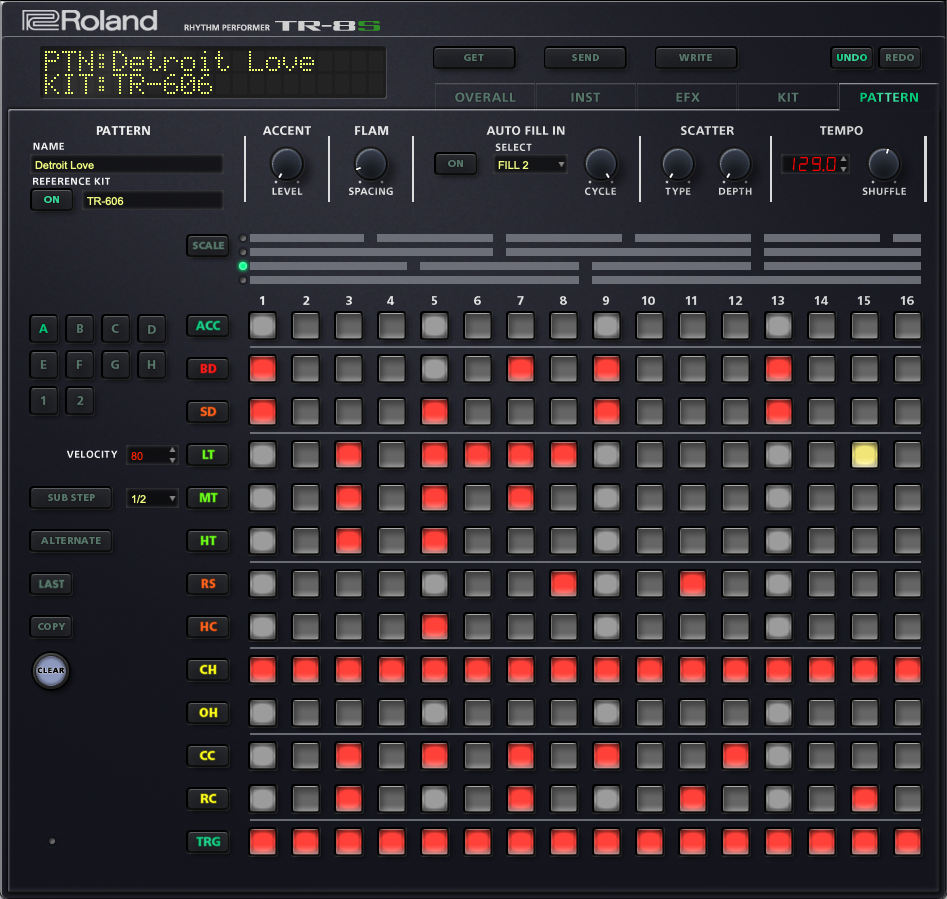Image resolution: width=947 pixels, height=899 pixels.
Task: Toggle the Reference Kit ON switch
Action: point(51,200)
